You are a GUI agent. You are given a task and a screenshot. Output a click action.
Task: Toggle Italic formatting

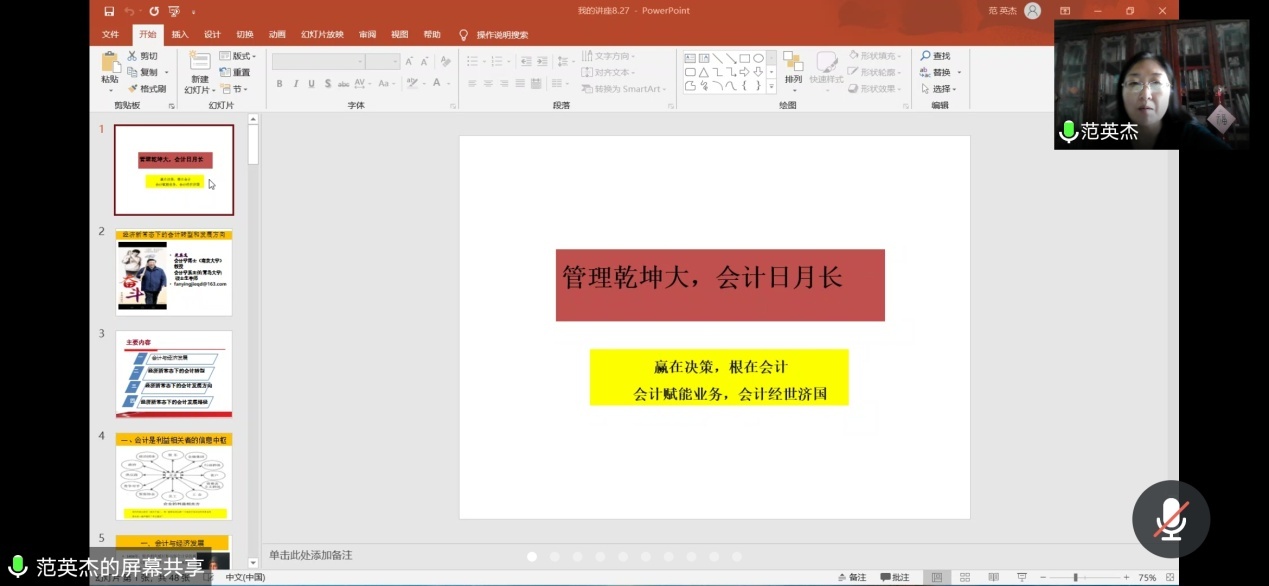pyautogui.click(x=295, y=83)
